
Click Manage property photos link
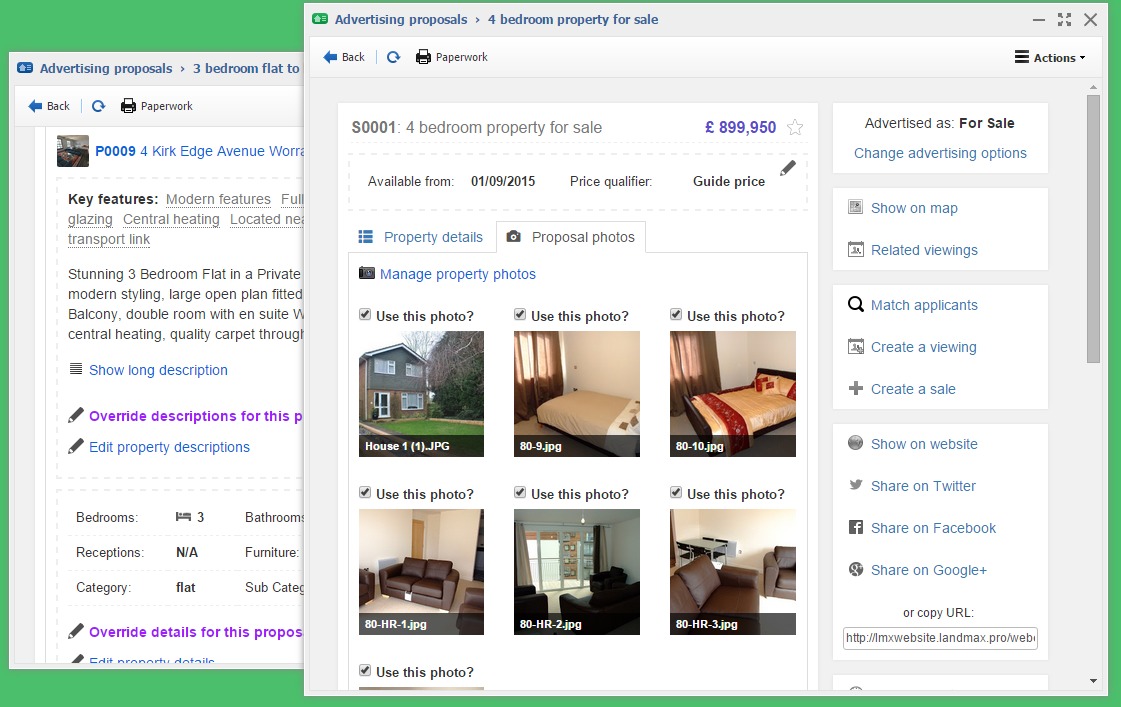(x=457, y=274)
